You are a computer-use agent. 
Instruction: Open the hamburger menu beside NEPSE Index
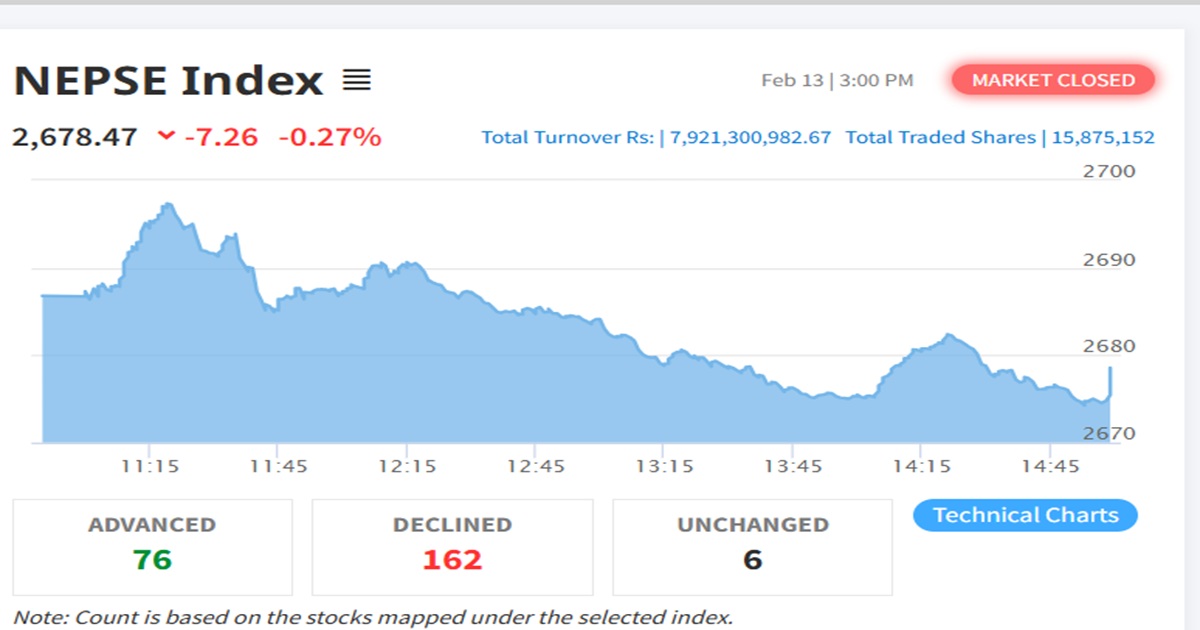point(357,80)
